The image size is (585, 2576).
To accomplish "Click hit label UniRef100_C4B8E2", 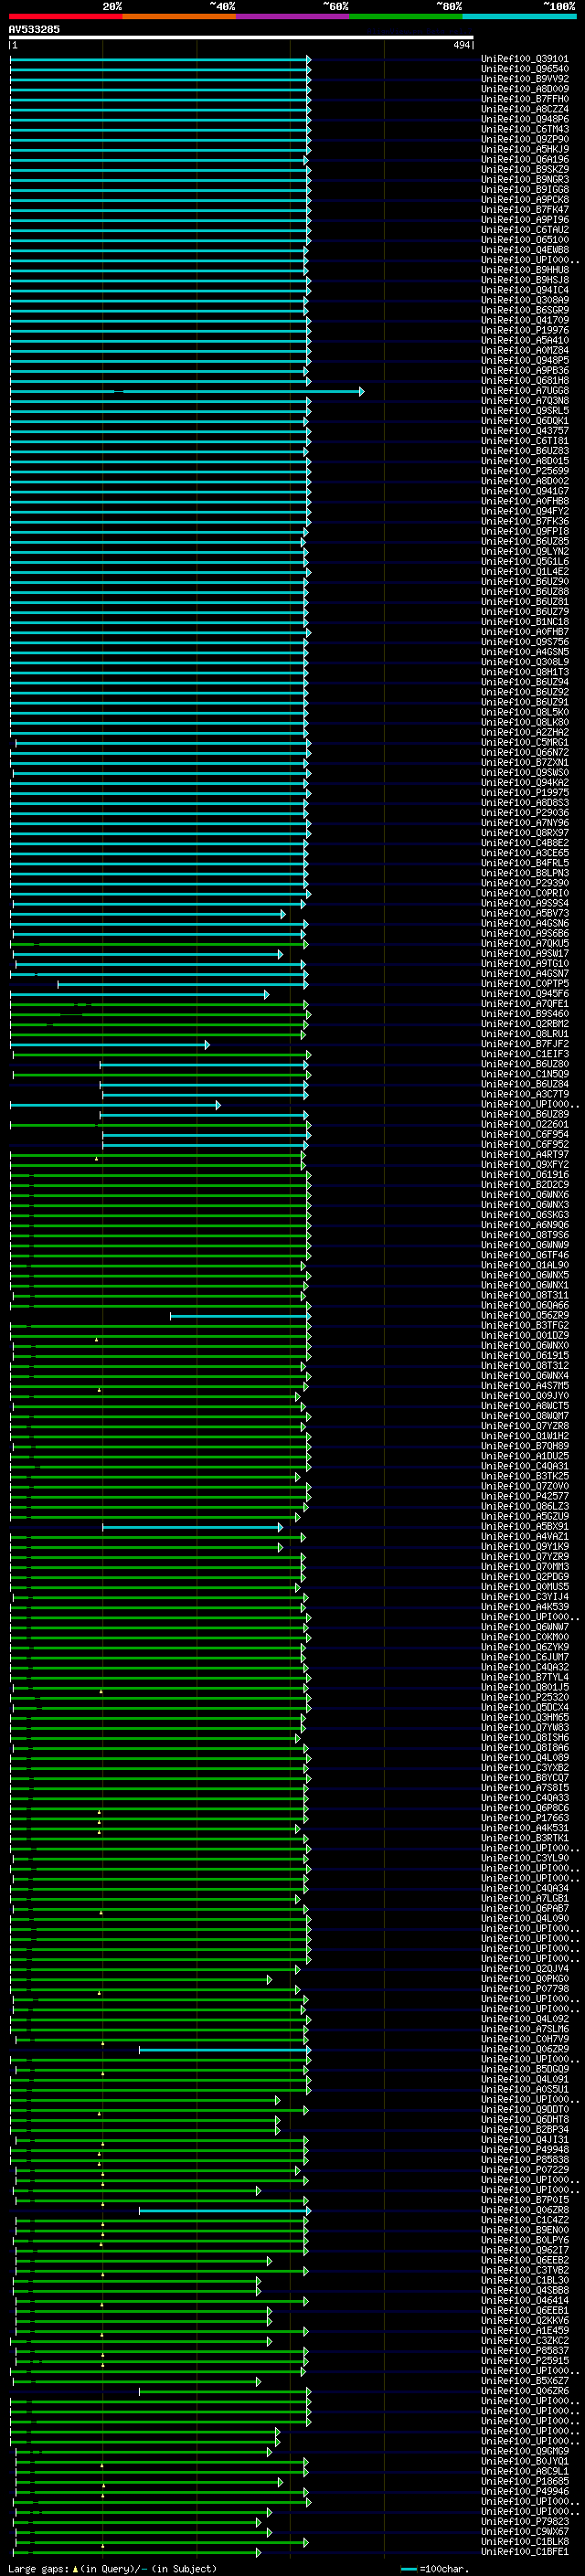I will pyautogui.click(x=525, y=843).
